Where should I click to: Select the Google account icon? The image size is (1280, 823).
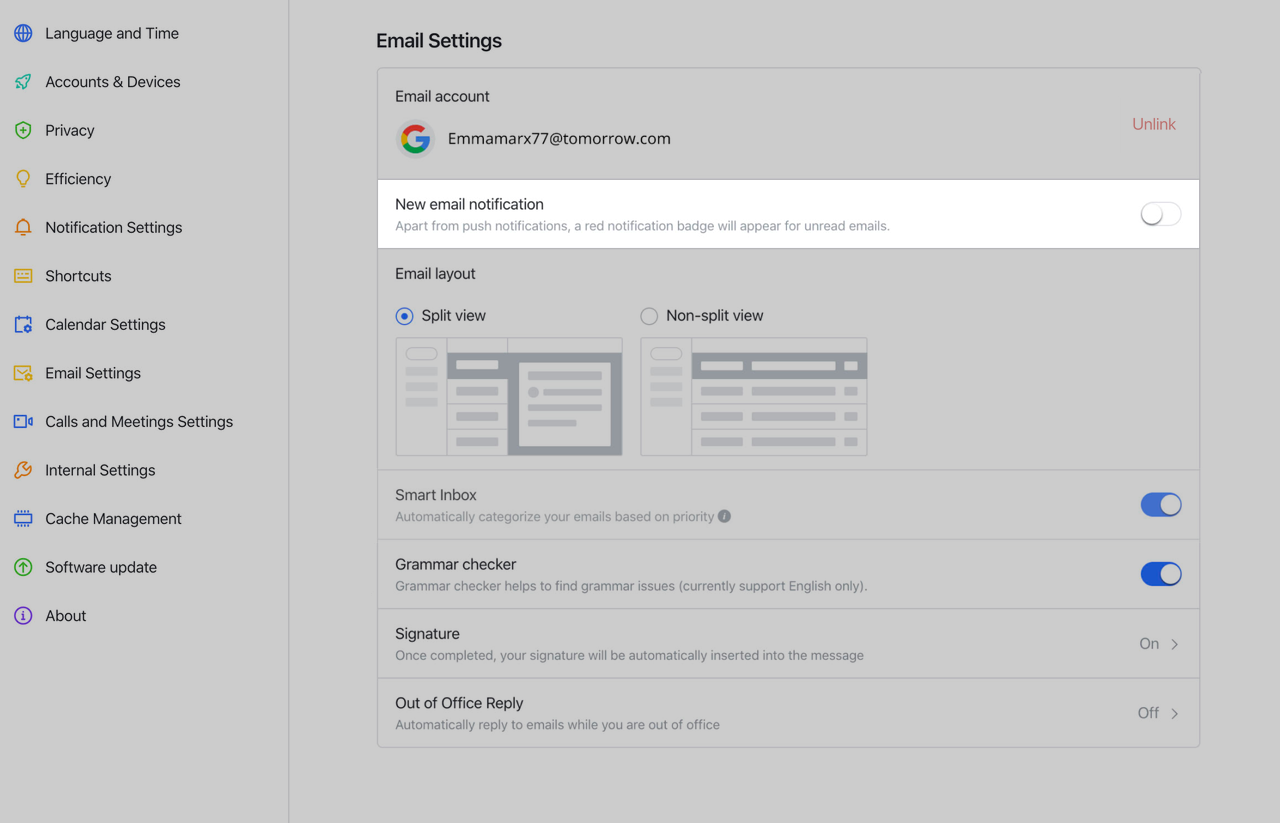pyautogui.click(x=416, y=139)
